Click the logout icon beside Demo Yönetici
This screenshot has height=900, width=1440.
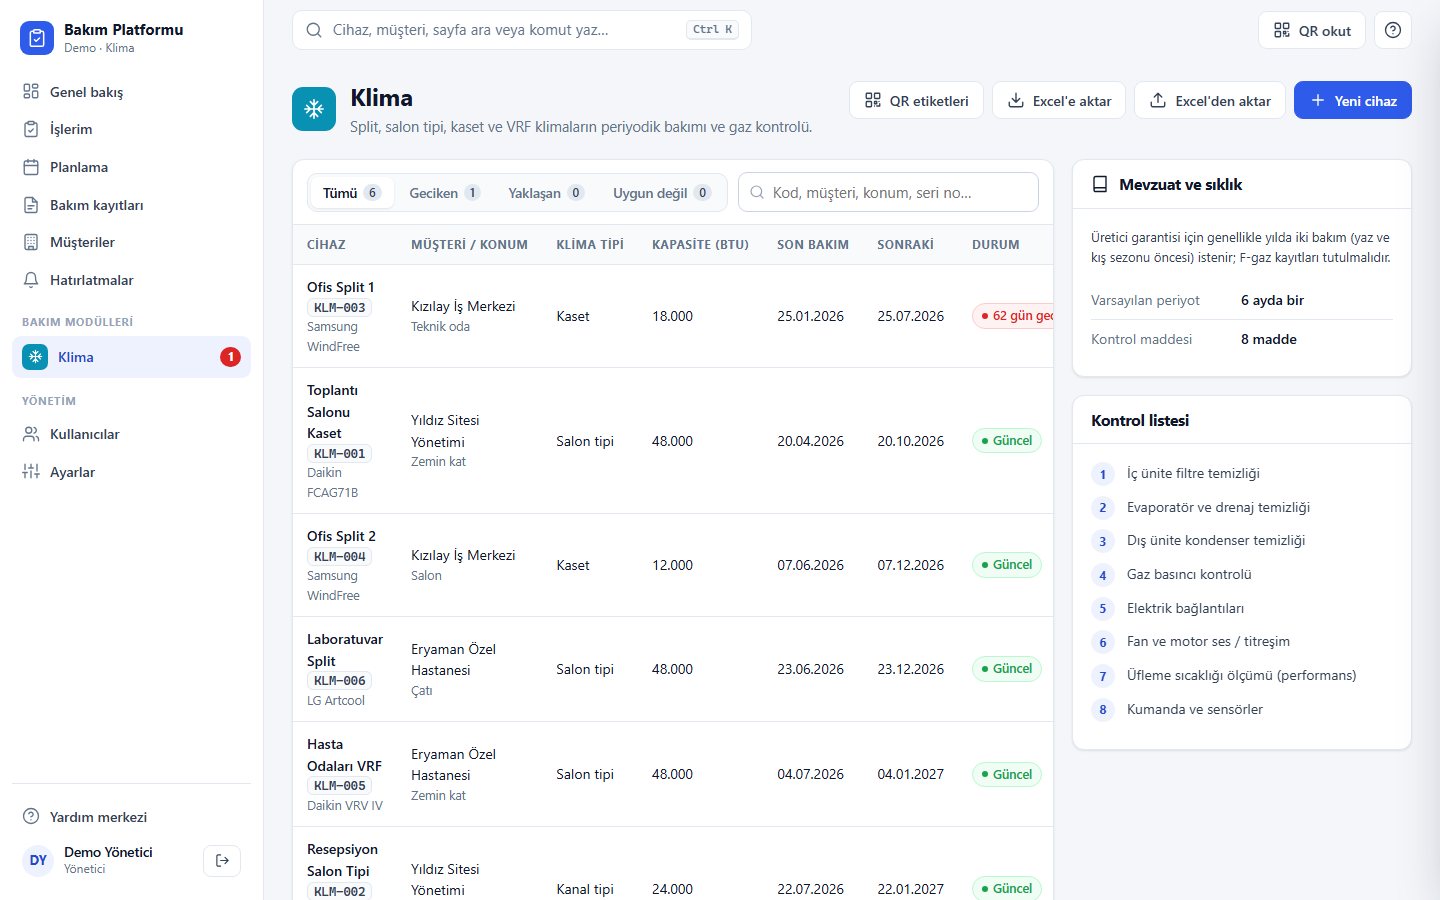point(222,860)
